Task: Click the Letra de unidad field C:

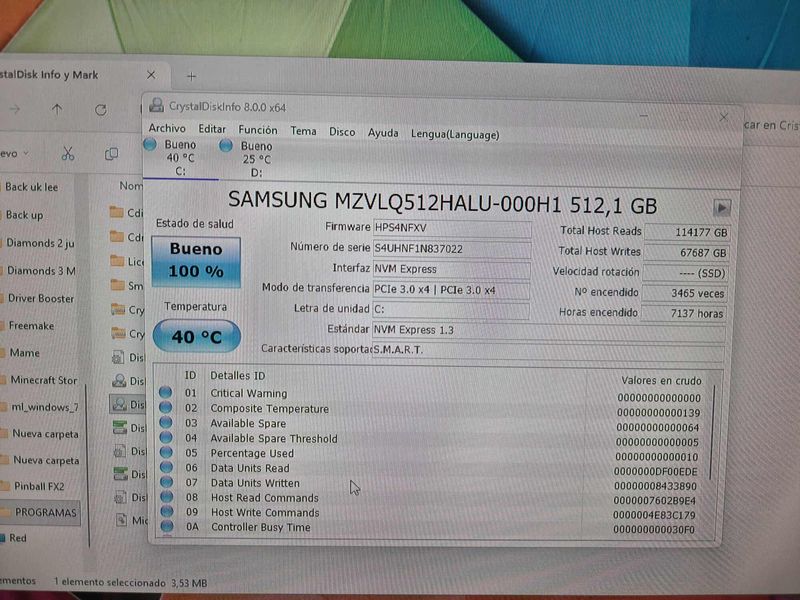Action: (x=451, y=310)
